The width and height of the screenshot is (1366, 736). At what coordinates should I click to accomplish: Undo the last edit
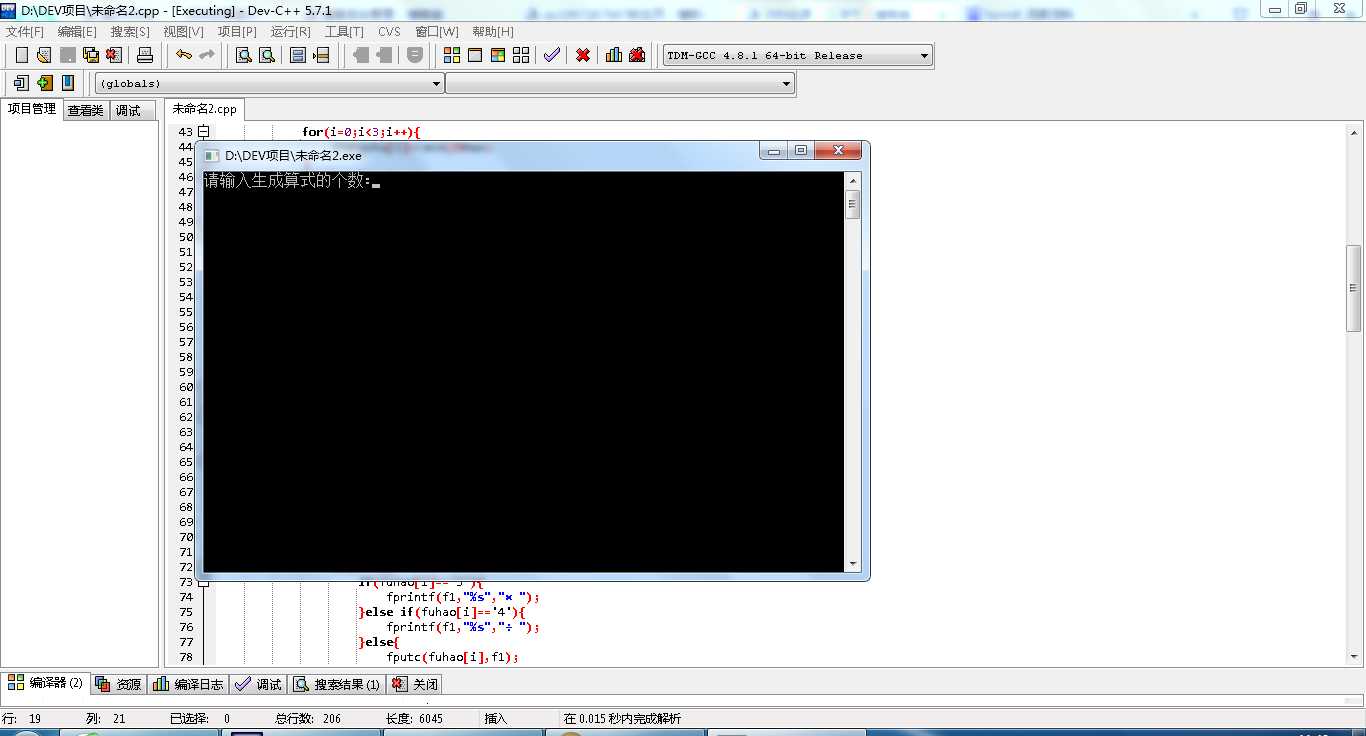coord(184,55)
